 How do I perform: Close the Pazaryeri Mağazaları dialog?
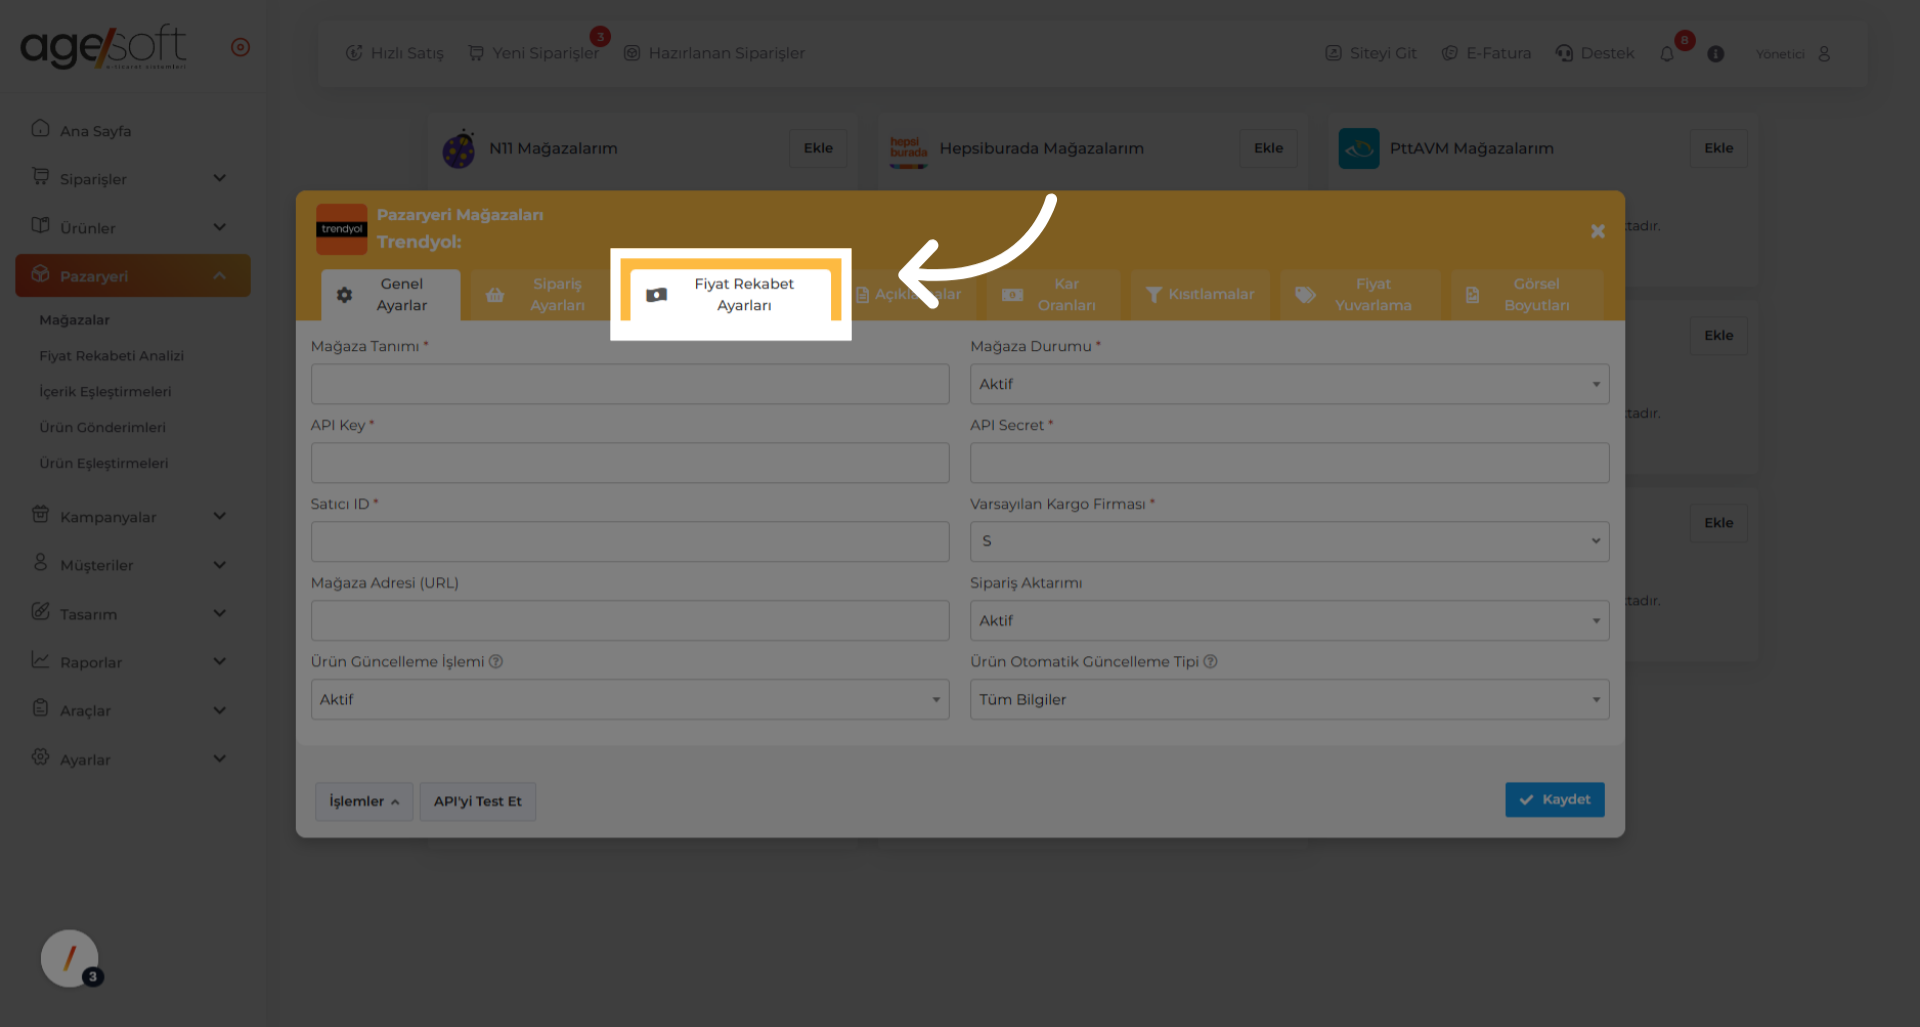tap(1598, 231)
